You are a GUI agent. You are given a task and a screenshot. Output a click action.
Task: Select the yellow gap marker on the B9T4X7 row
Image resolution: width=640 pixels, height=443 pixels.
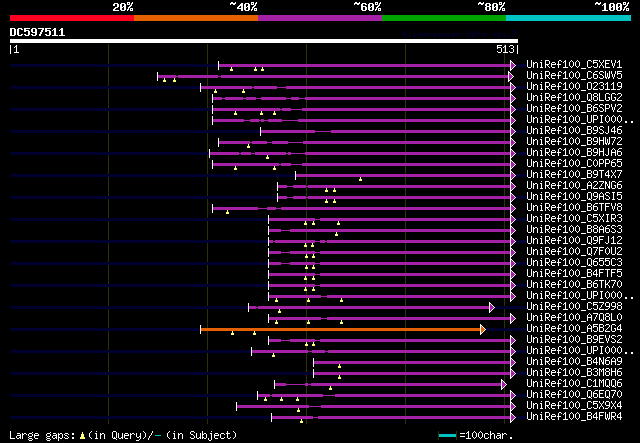tap(360, 179)
